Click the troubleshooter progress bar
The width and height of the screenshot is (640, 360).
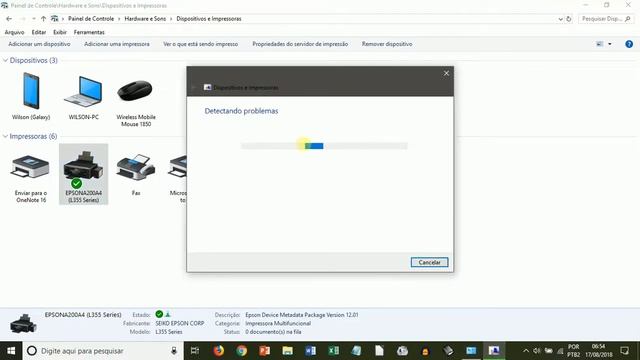(324, 146)
